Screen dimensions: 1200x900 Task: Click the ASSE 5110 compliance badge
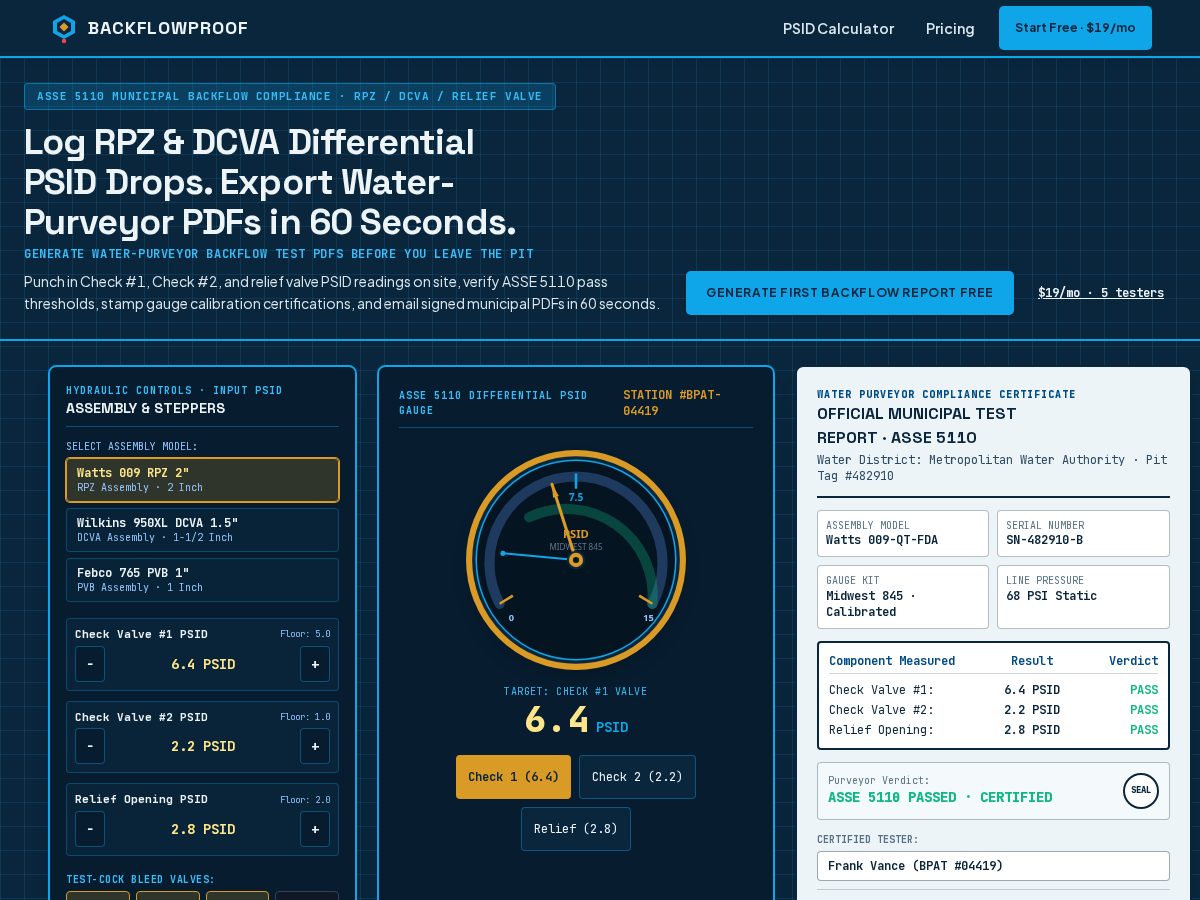pos(290,97)
